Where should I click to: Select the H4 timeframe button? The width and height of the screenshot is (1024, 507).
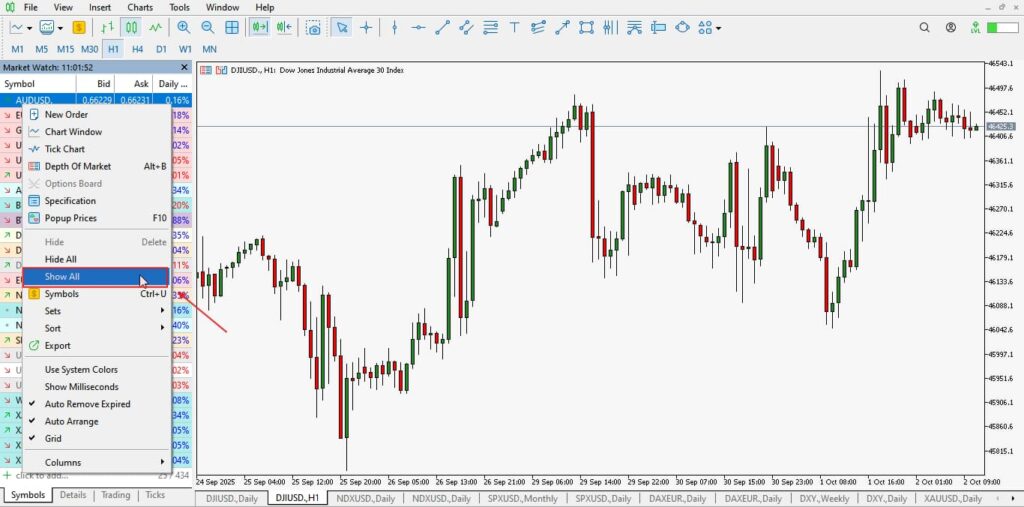pyautogui.click(x=137, y=48)
